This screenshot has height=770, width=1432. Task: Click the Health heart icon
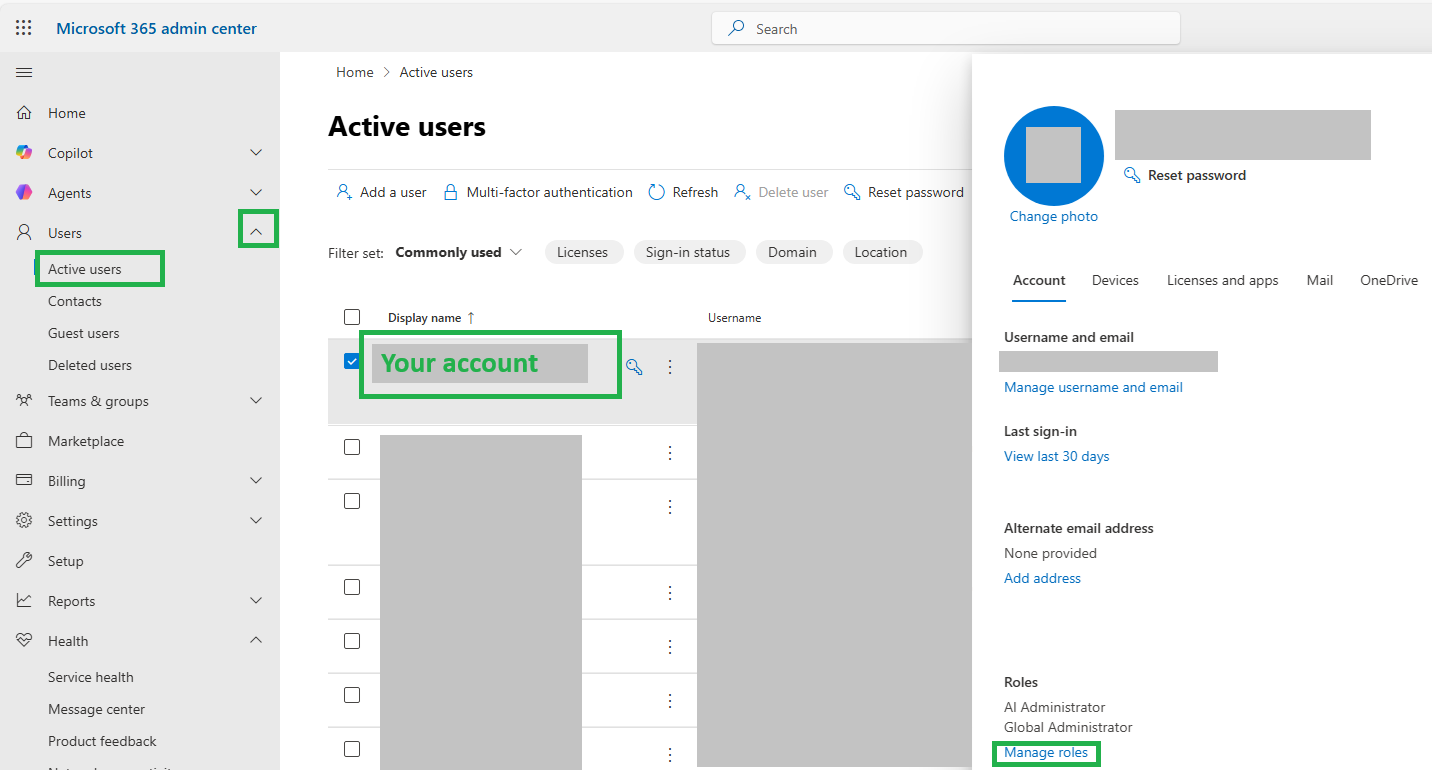click(24, 641)
